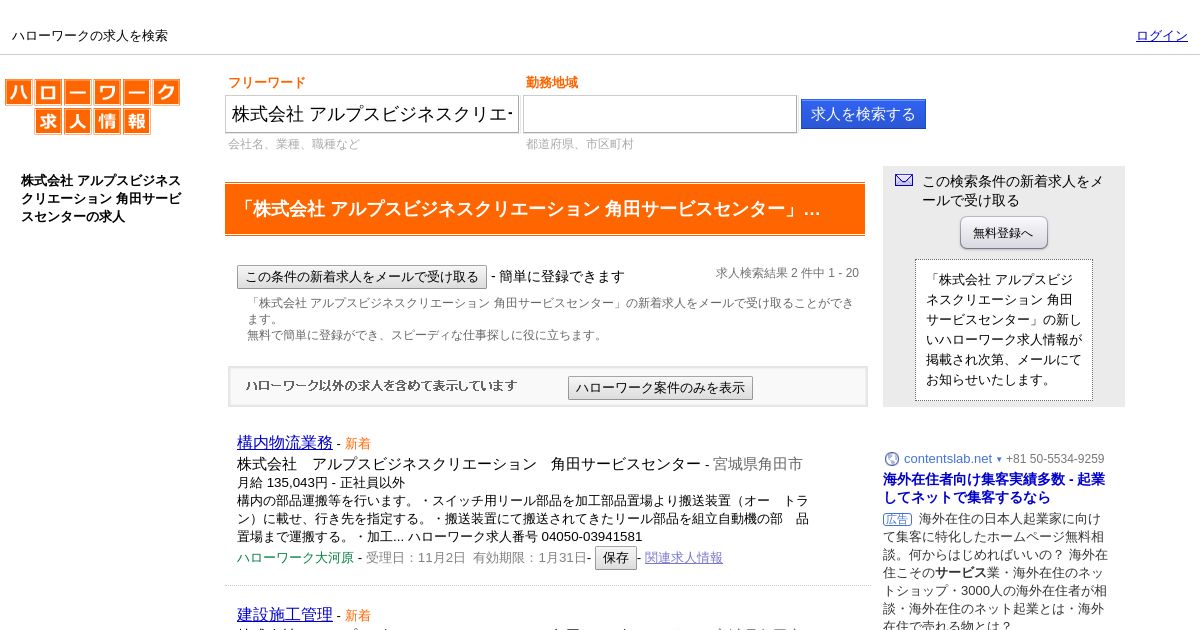The width and height of the screenshot is (1200, 630).
Task: Open the 海外在住者向け集客実績多数 ad headline
Action: (x=994, y=488)
